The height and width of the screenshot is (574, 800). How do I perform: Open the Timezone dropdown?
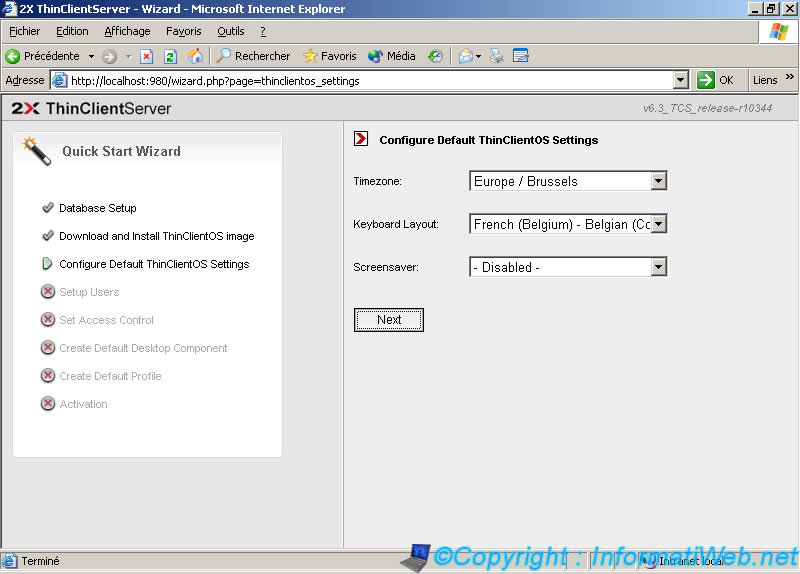(x=659, y=181)
